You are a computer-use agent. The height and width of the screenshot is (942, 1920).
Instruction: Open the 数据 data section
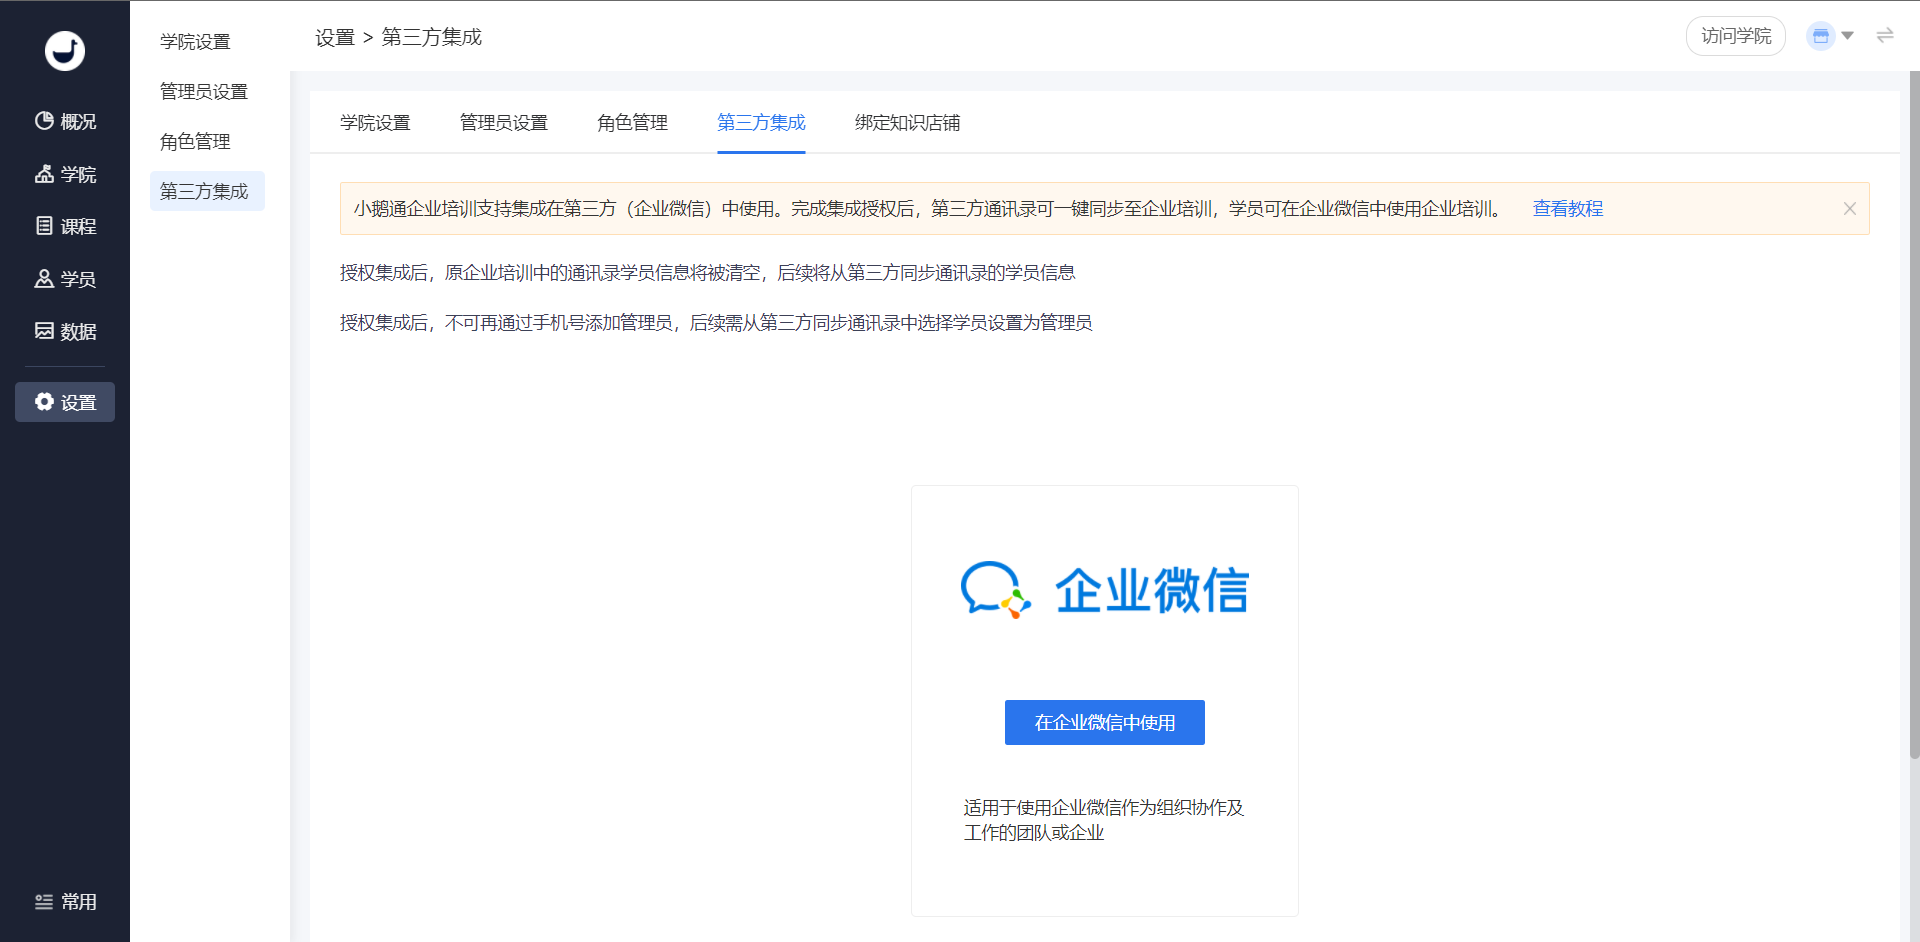(65, 332)
